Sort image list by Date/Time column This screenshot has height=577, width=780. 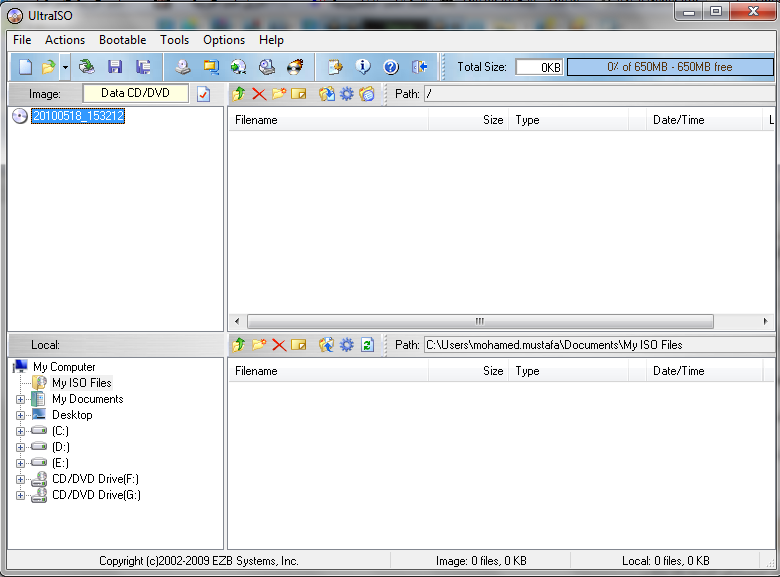coord(704,120)
